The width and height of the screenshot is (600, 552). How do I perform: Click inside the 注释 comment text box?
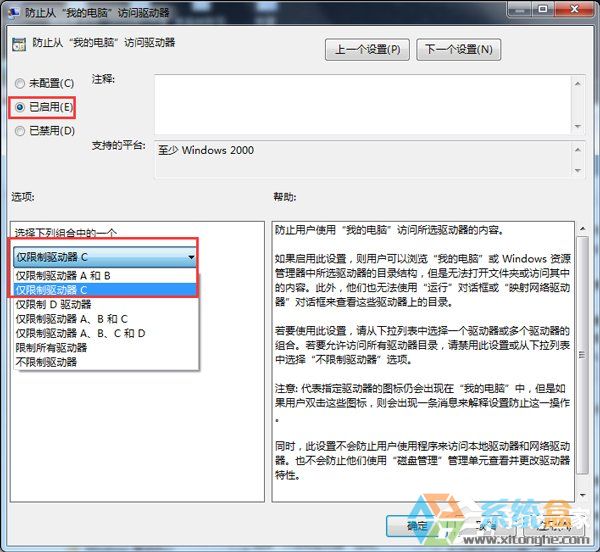pos(363,105)
